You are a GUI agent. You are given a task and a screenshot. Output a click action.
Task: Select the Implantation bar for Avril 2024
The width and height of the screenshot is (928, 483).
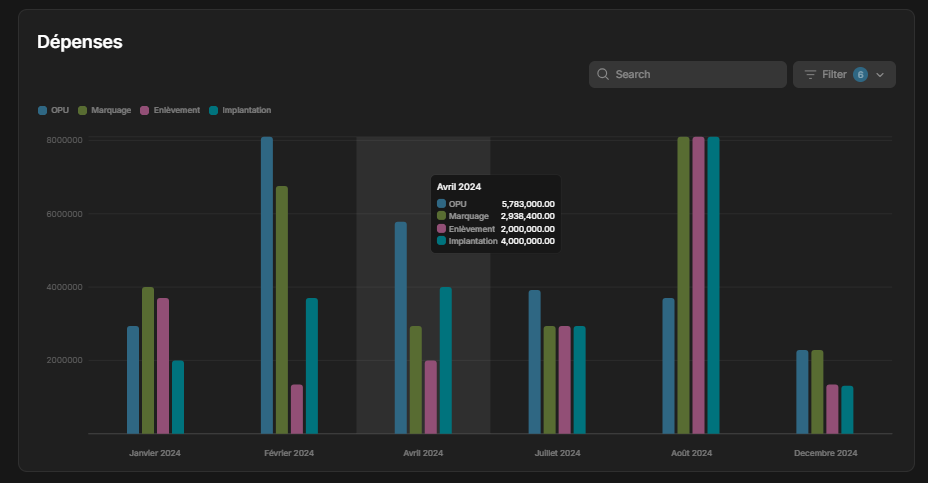point(446,360)
